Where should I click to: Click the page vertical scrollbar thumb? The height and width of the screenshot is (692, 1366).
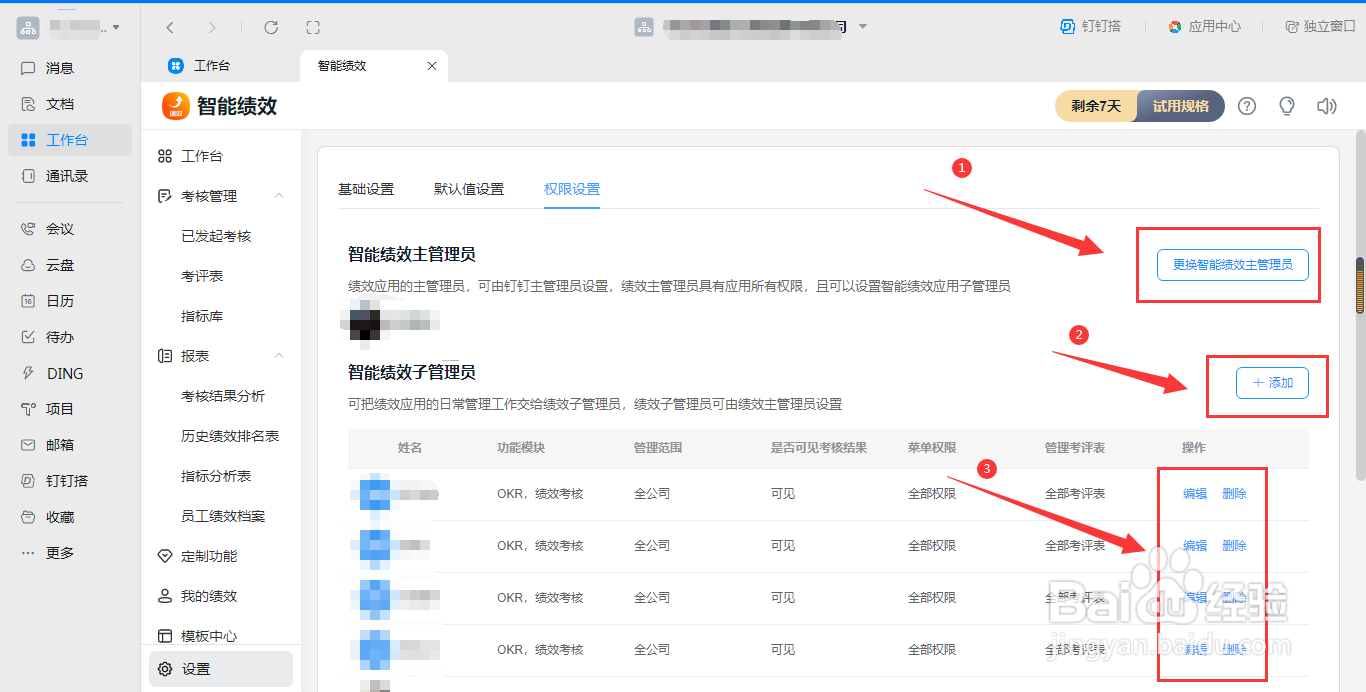coord(1360,286)
